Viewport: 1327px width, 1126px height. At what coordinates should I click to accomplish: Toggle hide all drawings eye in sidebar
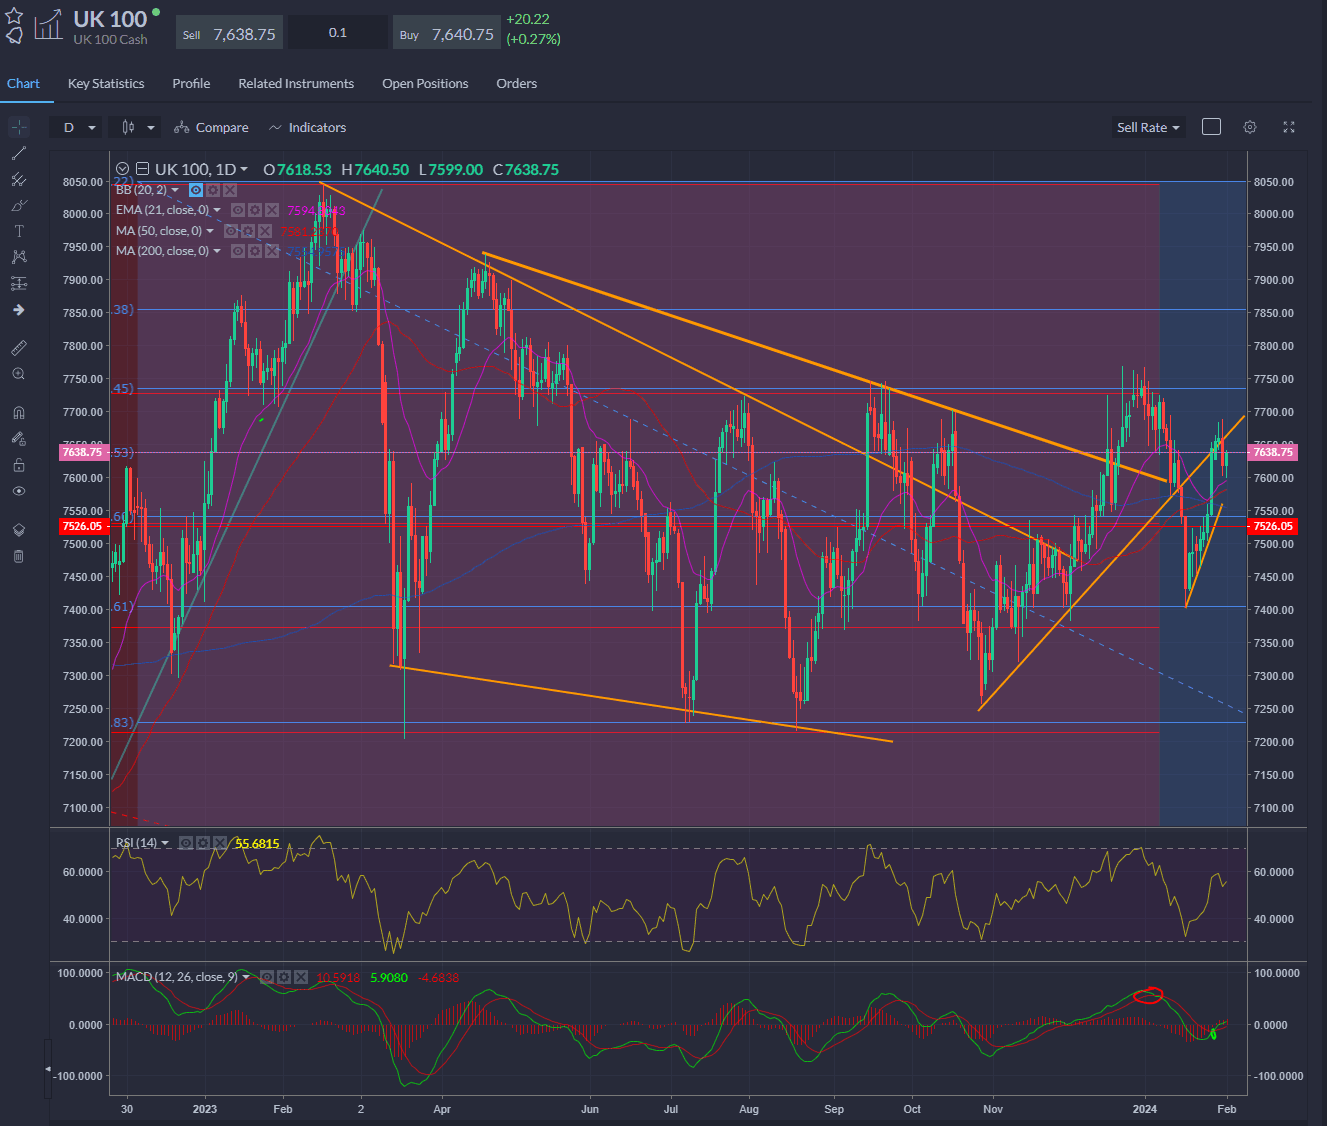point(18,491)
